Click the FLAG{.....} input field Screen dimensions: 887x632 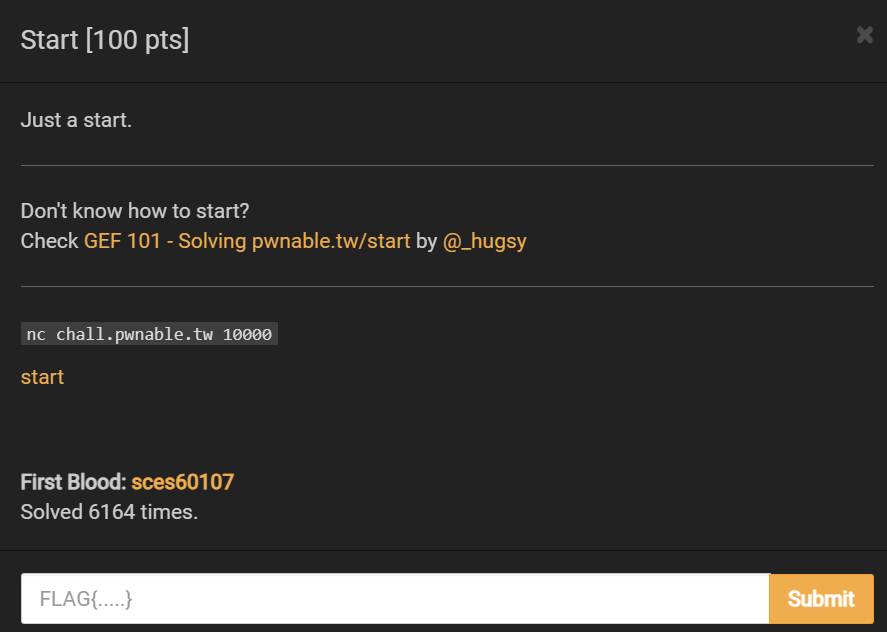click(x=395, y=599)
